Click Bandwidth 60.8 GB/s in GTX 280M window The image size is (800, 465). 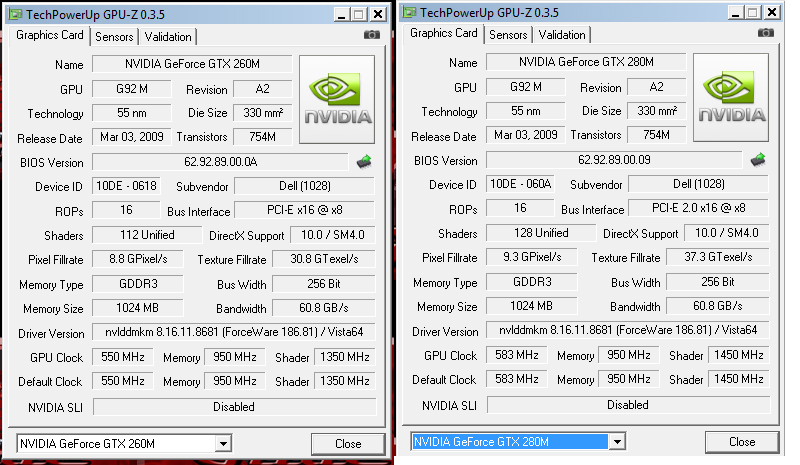718,306
